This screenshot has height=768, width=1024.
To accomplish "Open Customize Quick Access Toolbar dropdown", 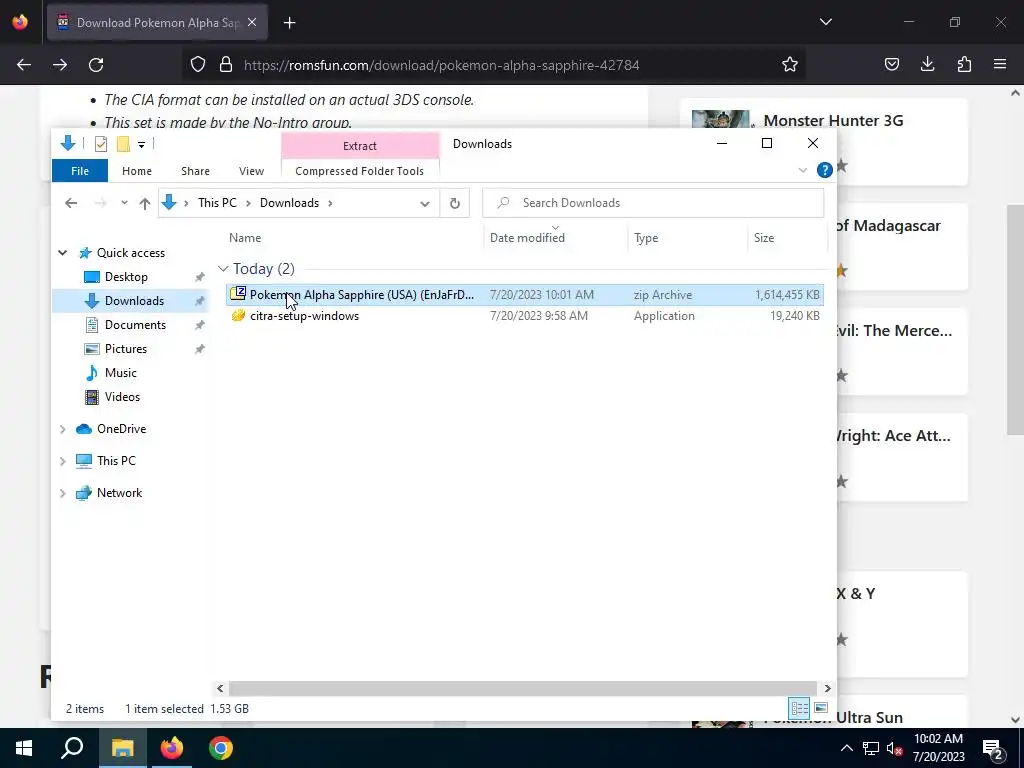I will pos(141,144).
